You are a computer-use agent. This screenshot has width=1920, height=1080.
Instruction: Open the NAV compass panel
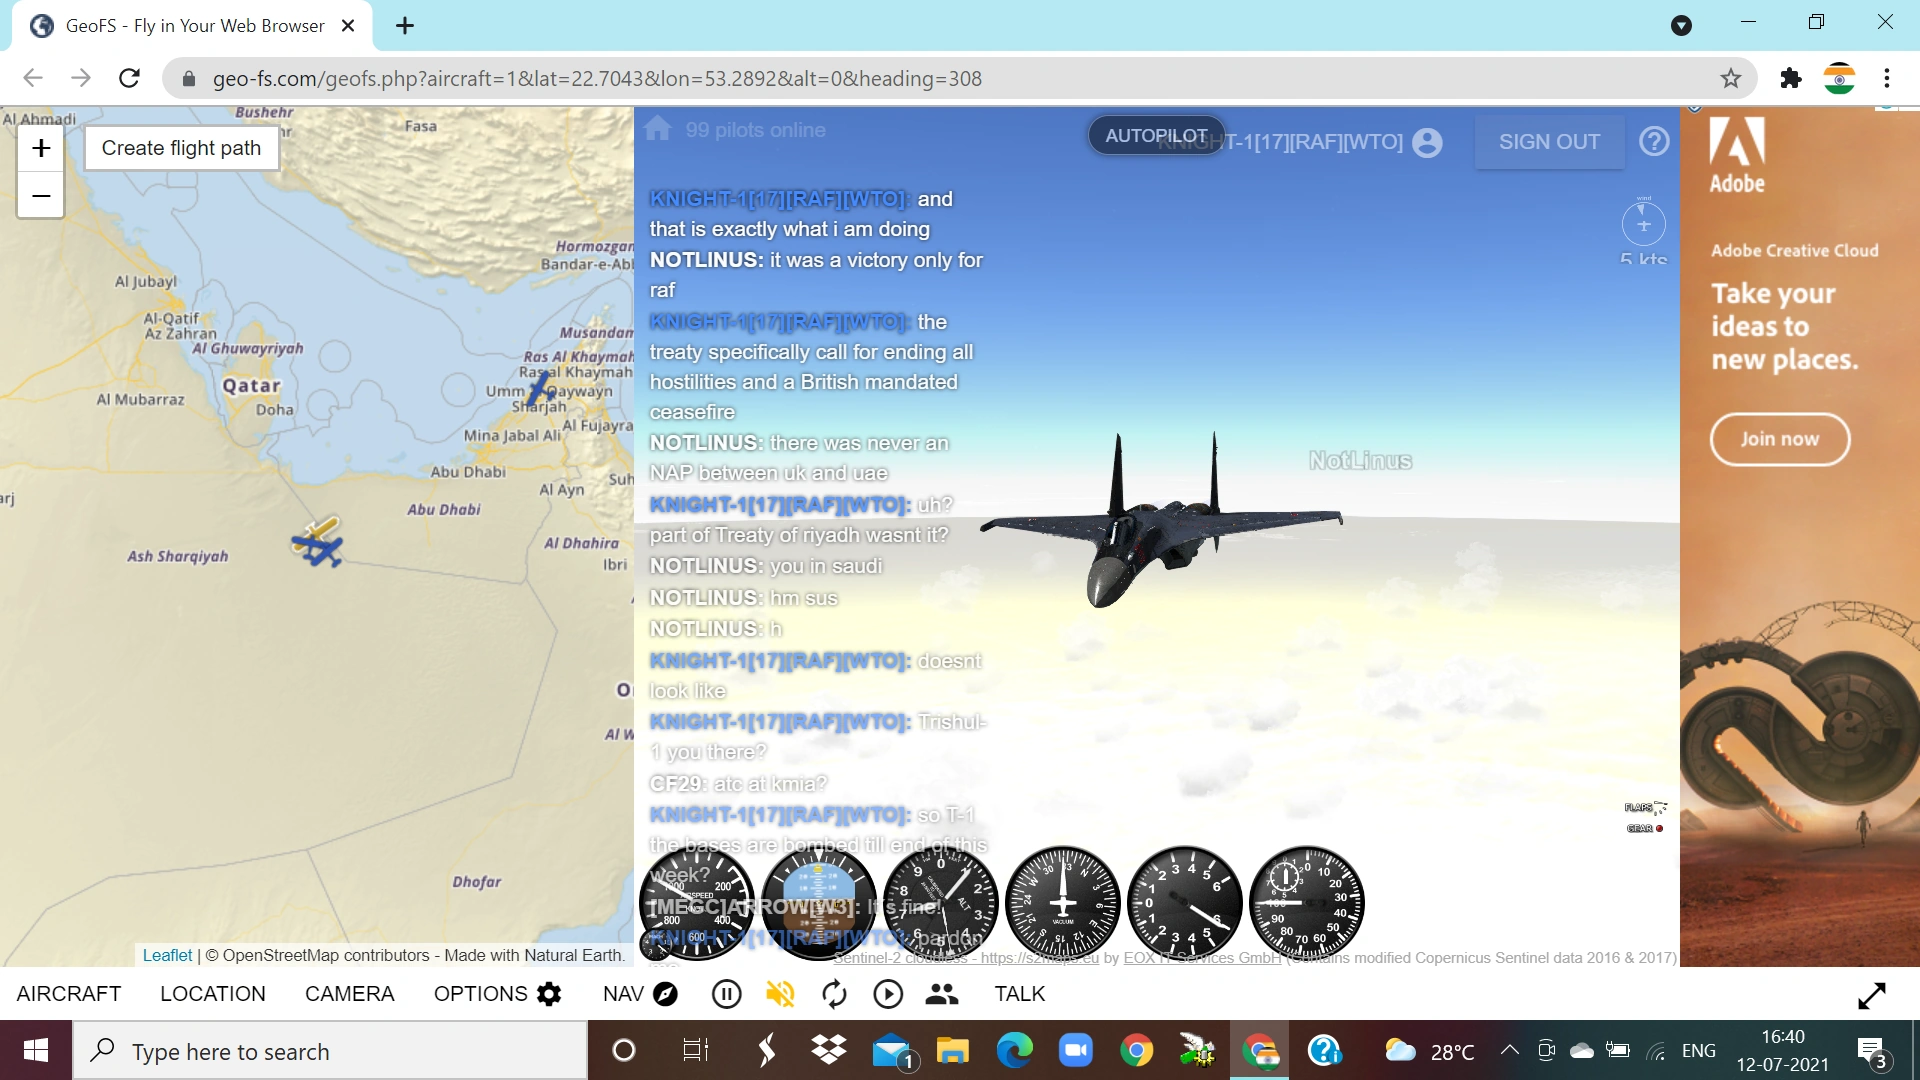(640, 994)
